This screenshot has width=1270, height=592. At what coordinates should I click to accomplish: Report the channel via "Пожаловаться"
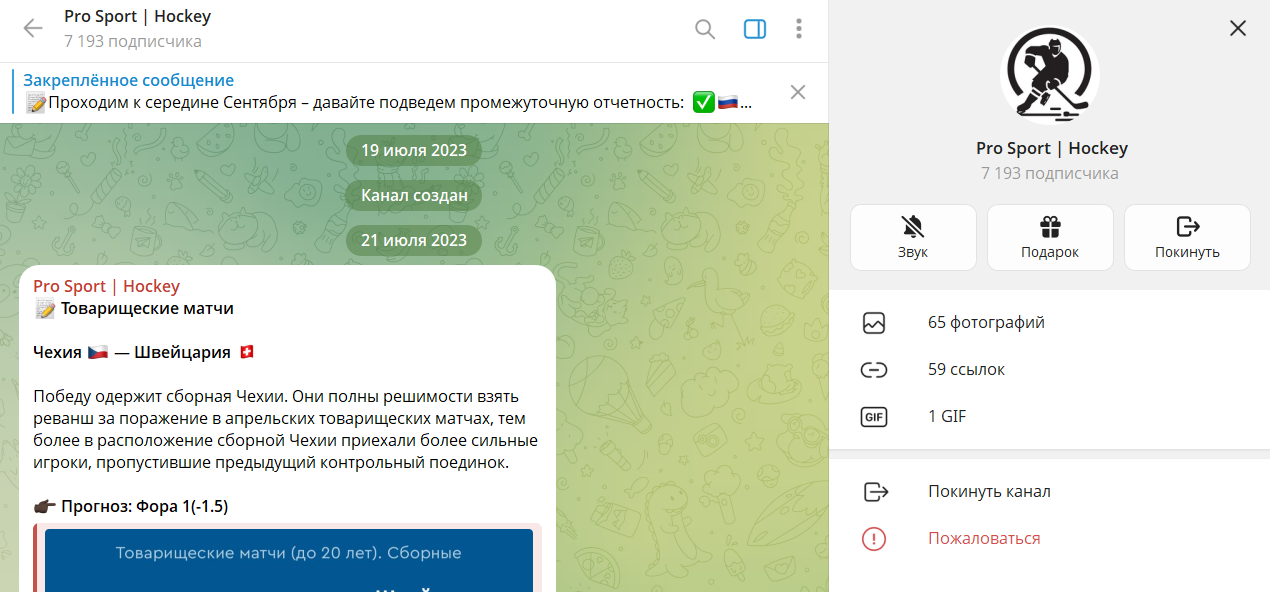click(1050, 539)
